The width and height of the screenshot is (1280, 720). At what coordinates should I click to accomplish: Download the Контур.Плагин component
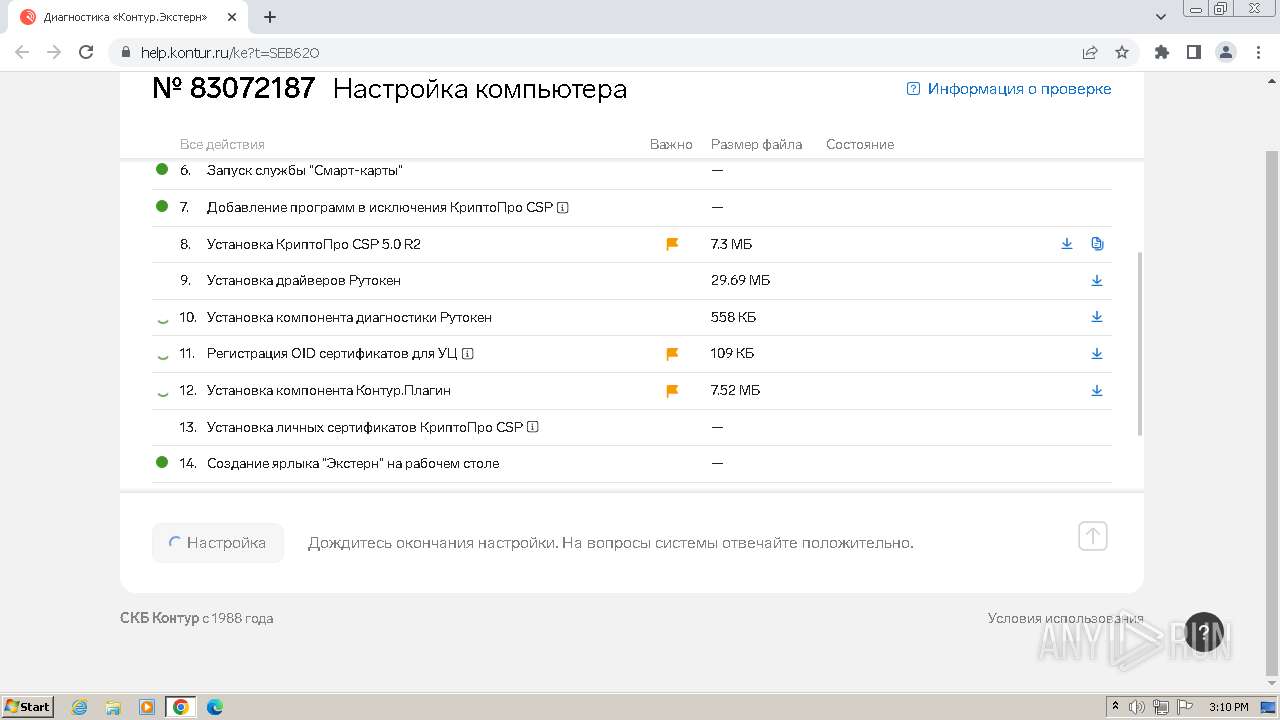point(1097,390)
